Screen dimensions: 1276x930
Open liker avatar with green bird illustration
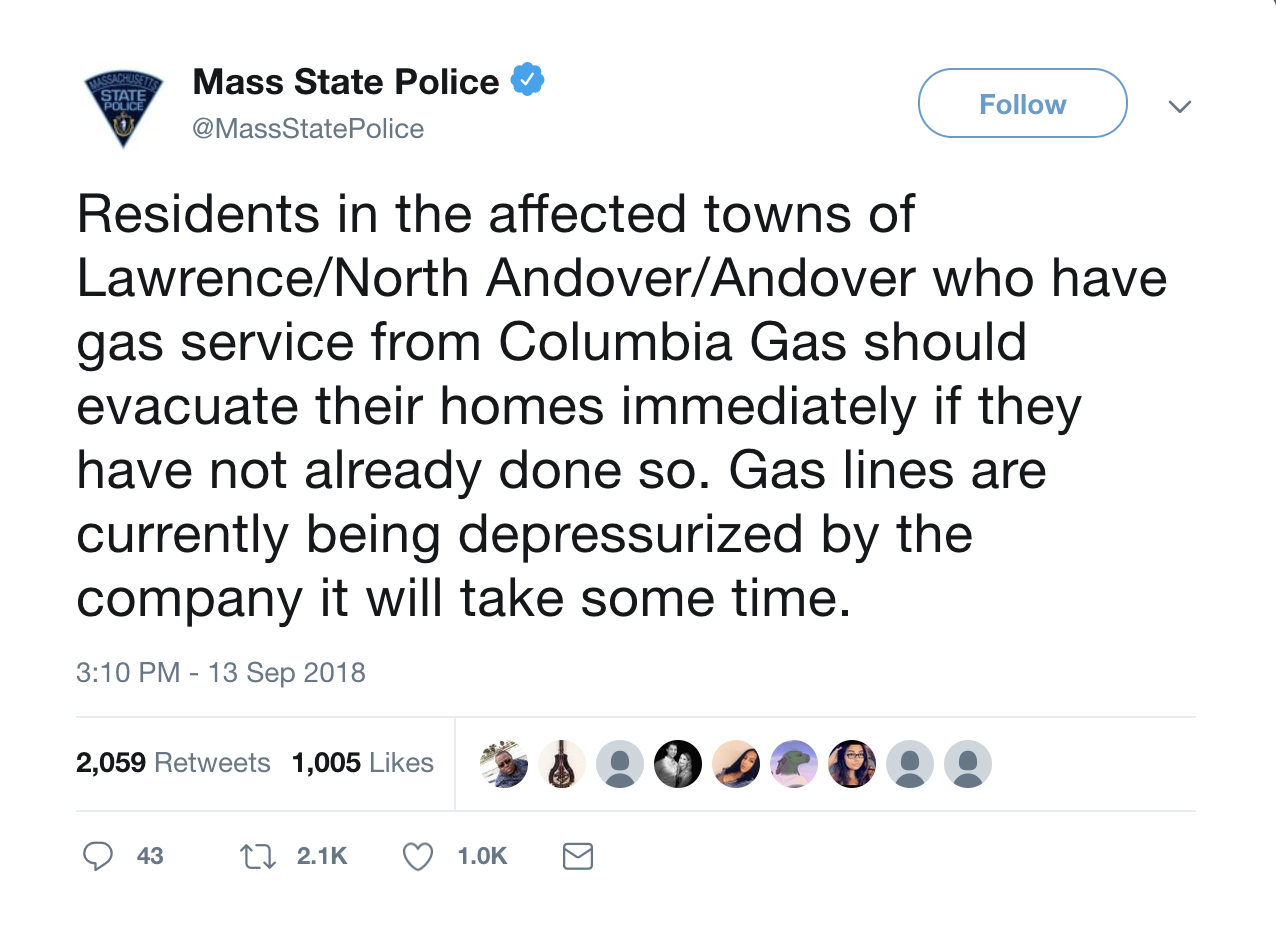point(794,764)
